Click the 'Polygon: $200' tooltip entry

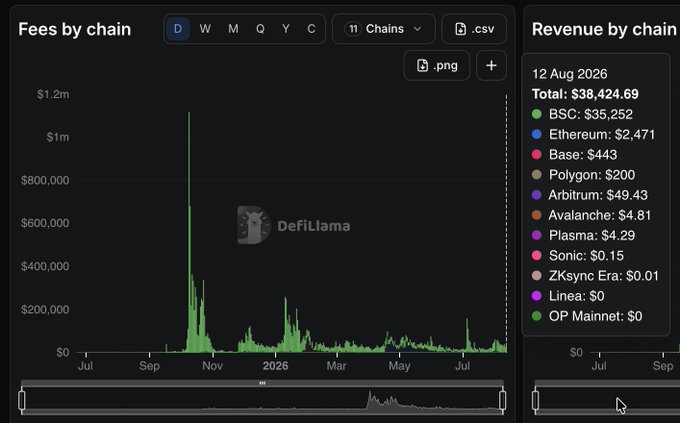(592, 175)
